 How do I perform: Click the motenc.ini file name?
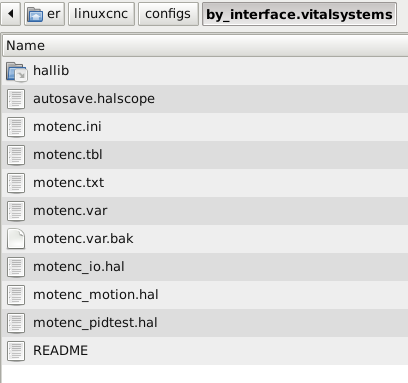[67, 127]
